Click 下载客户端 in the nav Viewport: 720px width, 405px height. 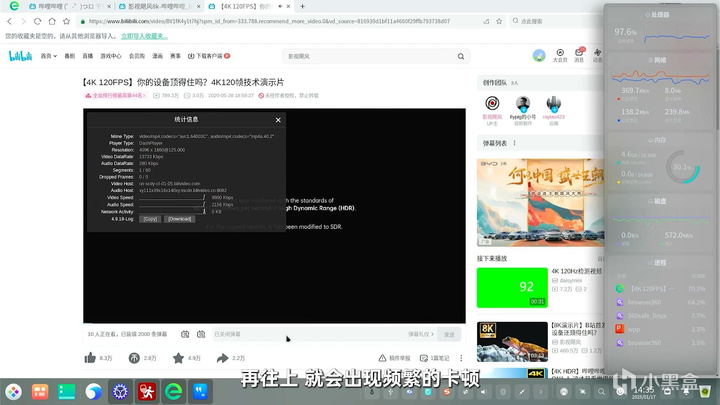pyautogui.click(x=209, y=56)
